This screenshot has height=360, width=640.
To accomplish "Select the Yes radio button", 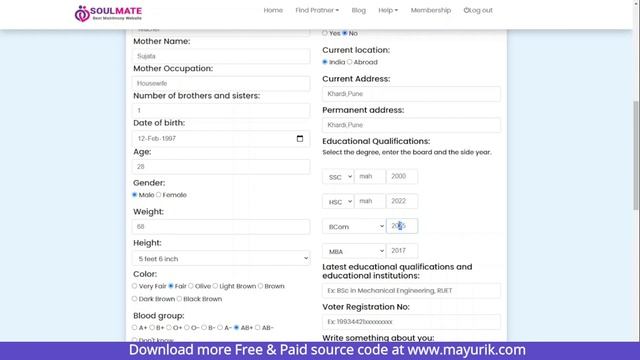I will tap(325, 33).
